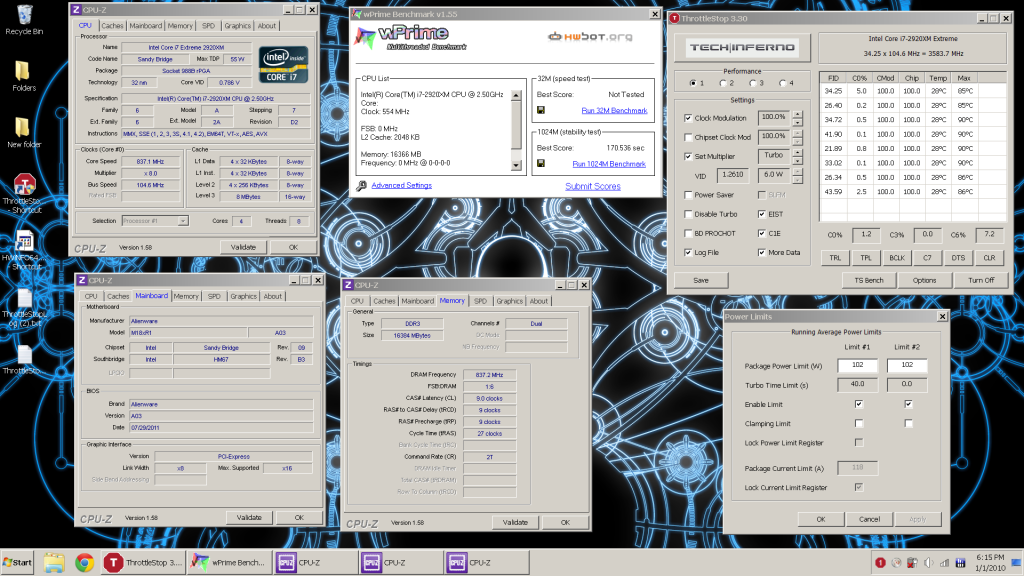Click the volume speaker tray icon
The width and height of the screenshot is (1024, 576).
coord(929,563)
